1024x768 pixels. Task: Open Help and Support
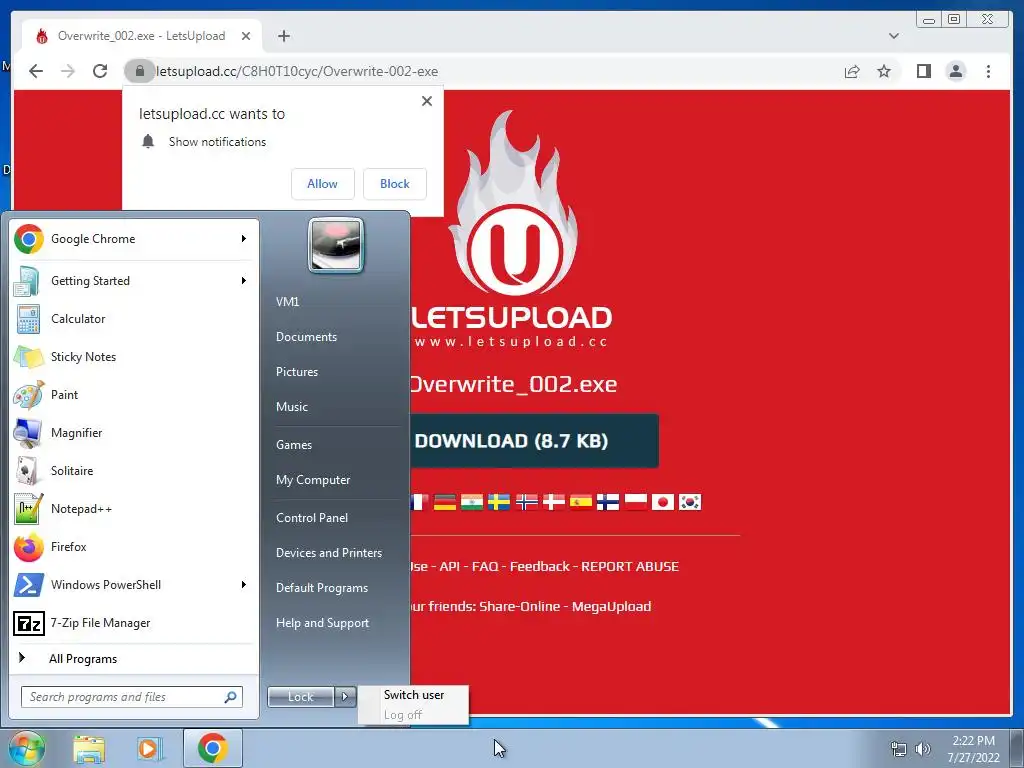(322, 623)
